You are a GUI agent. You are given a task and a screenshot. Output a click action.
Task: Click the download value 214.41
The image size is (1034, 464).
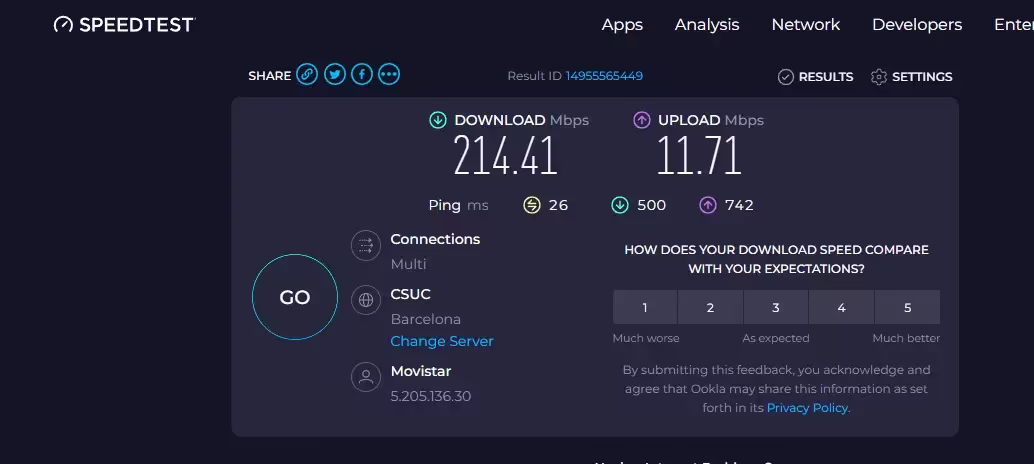coord(505,155)
